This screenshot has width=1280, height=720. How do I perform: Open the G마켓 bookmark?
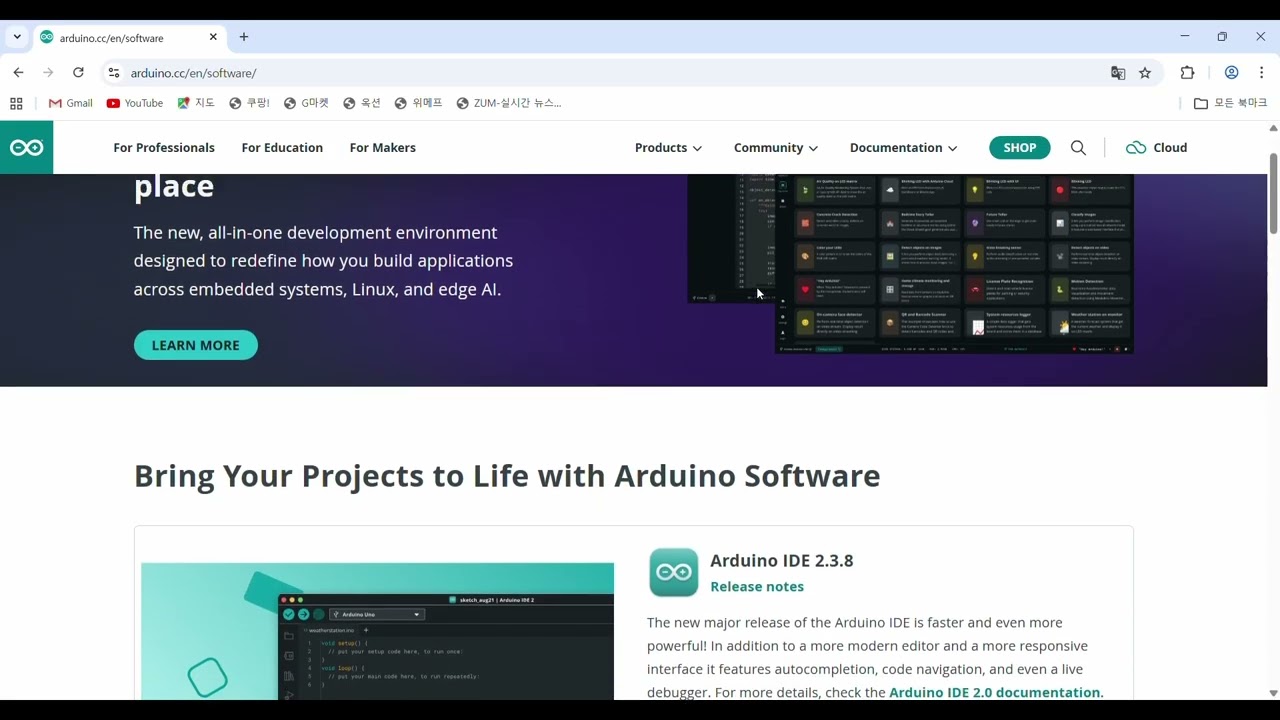point(306,103)
